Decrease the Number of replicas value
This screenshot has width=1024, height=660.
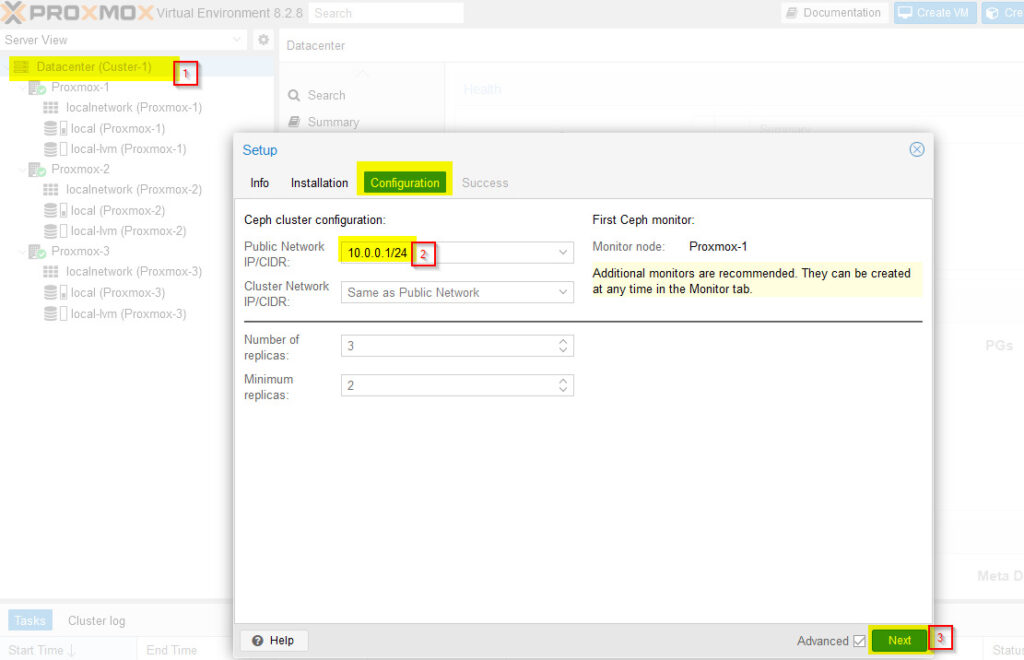click(x=563, y=351)
